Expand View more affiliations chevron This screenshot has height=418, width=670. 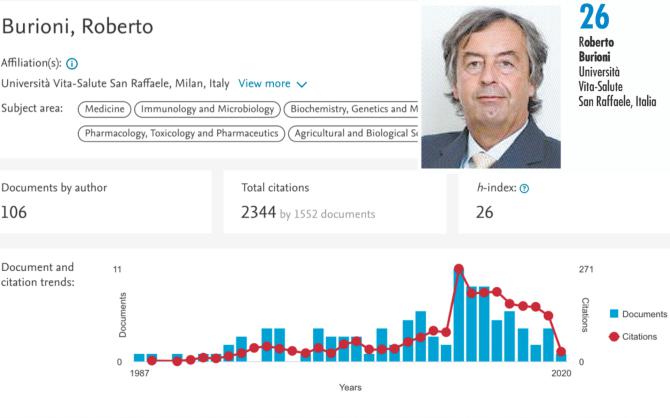pyautogui.click(x=302, y=85)
